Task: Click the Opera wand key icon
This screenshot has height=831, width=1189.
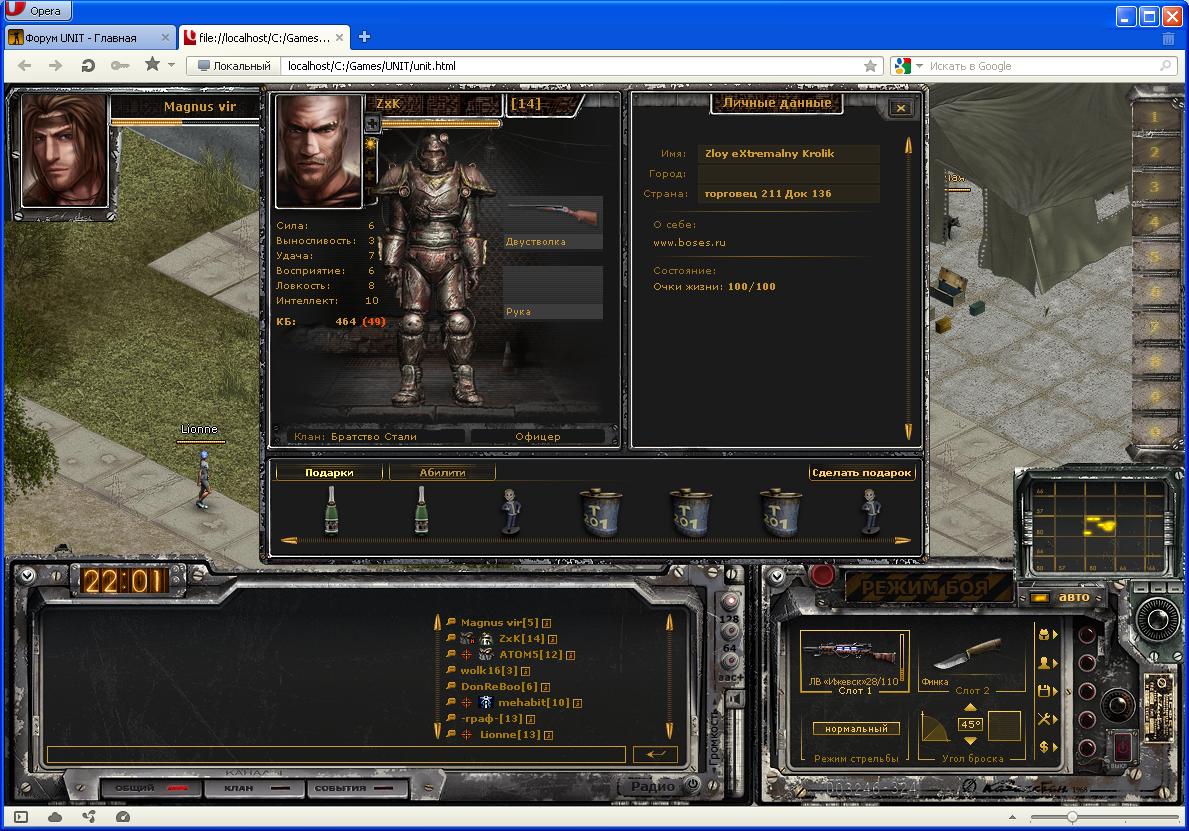Action: coord(120,66)
